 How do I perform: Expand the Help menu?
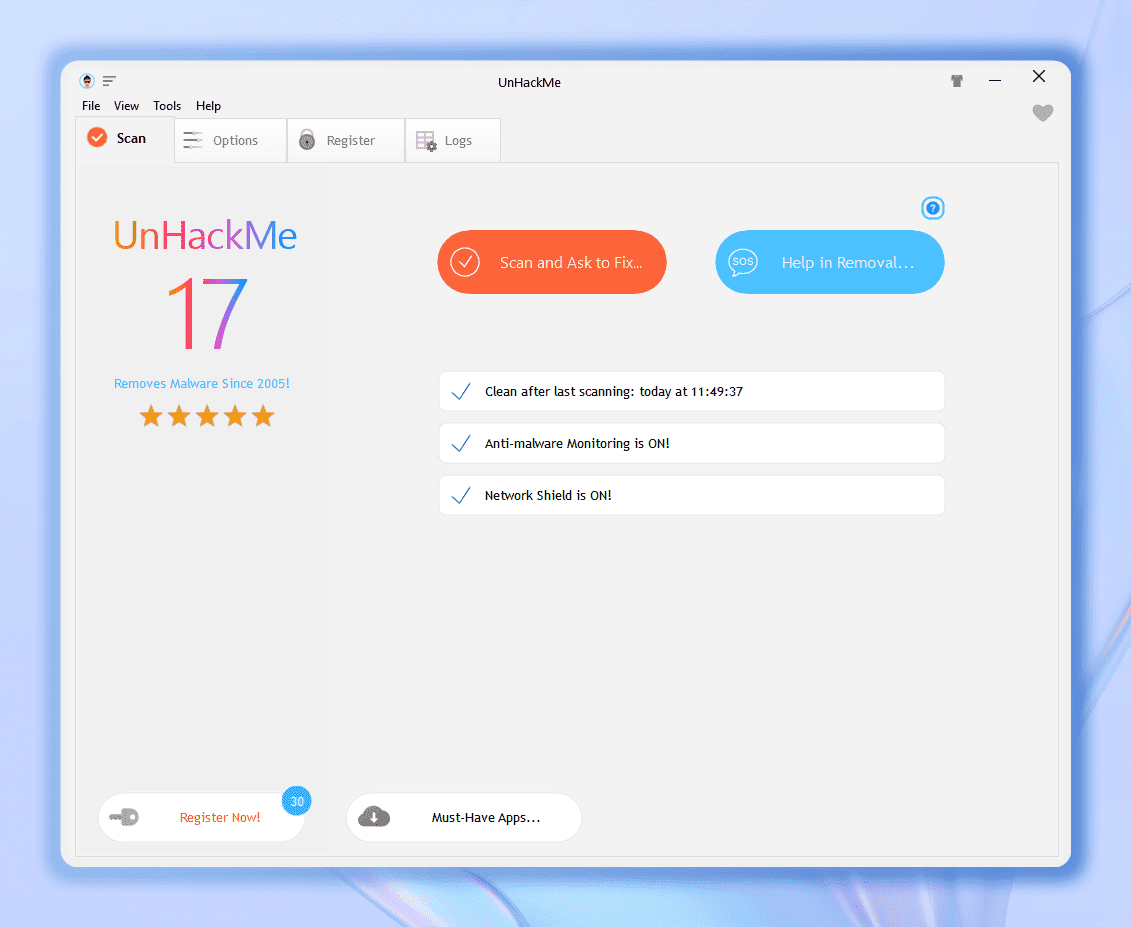pos(208,105)
